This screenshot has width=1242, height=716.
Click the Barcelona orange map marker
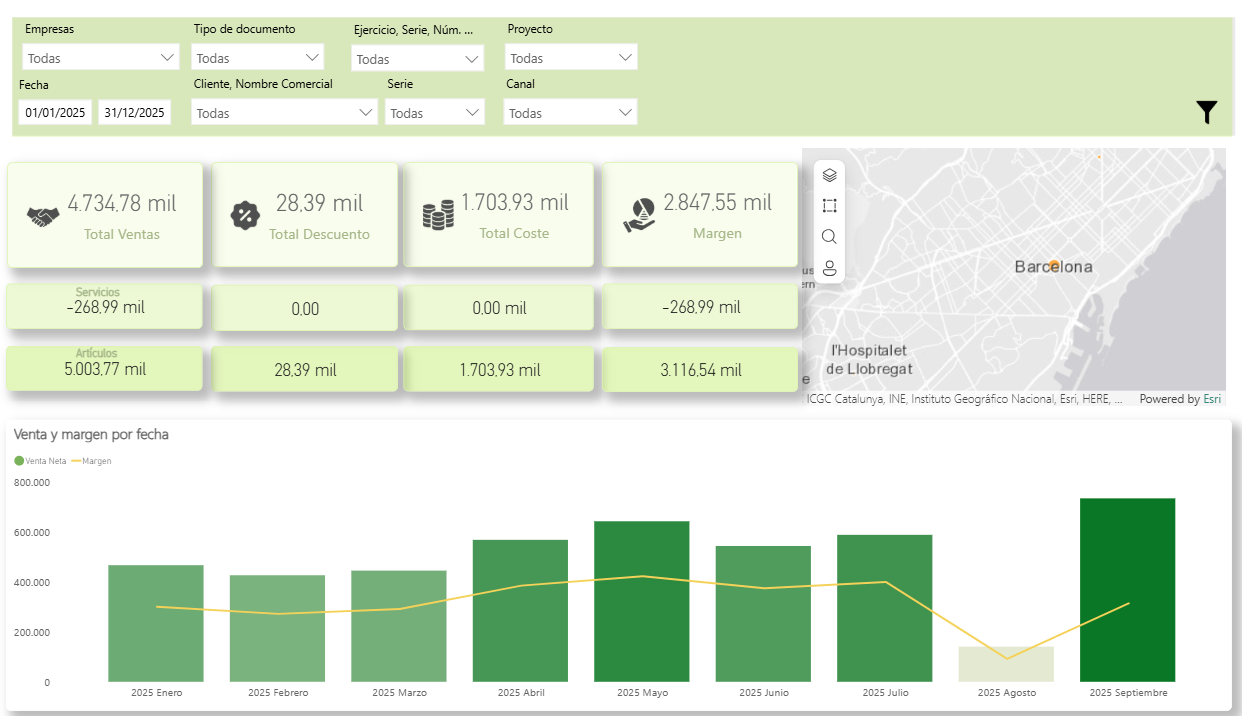pos(1053,265)
